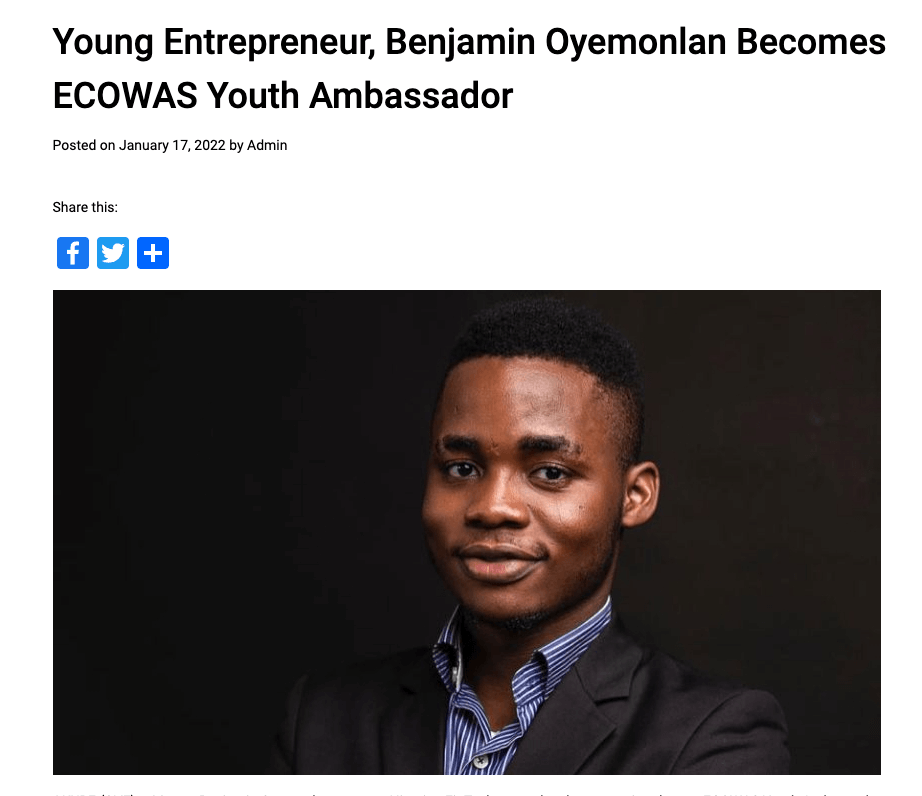Click the word 'Becomes' in the headline

pyautogui.click(x=811, y=42)
